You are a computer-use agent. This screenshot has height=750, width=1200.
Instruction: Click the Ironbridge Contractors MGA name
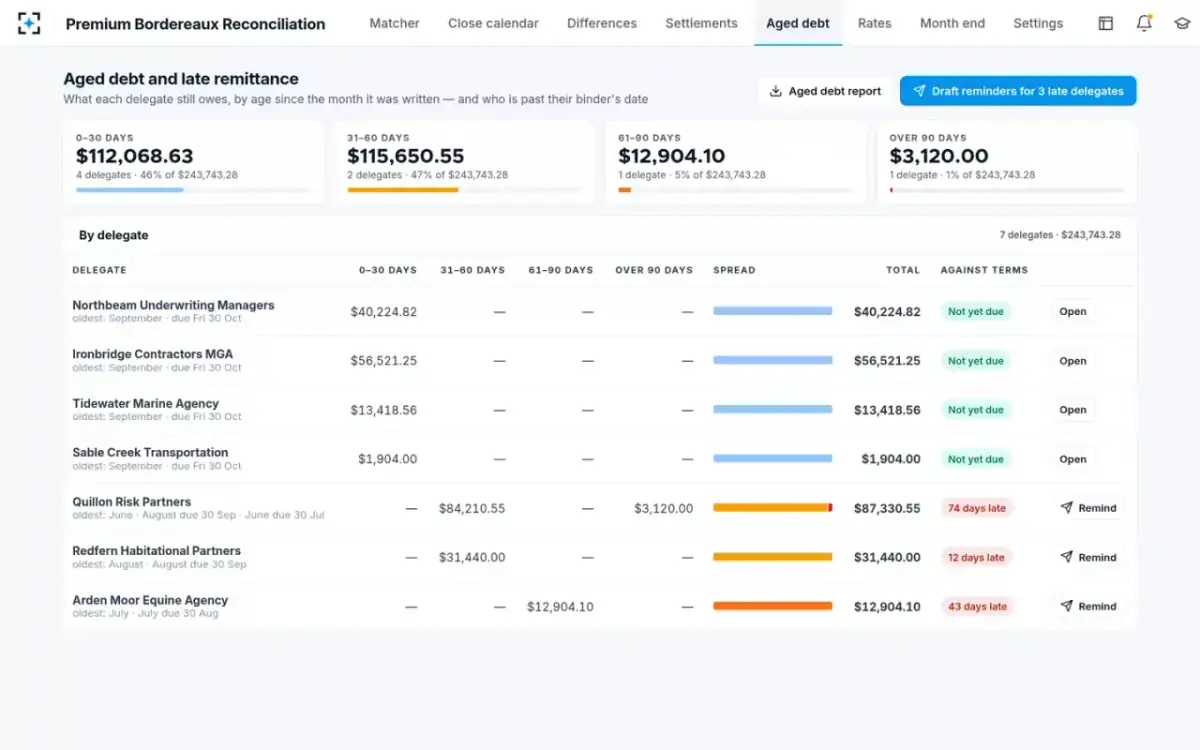click(x=153, y=354)
